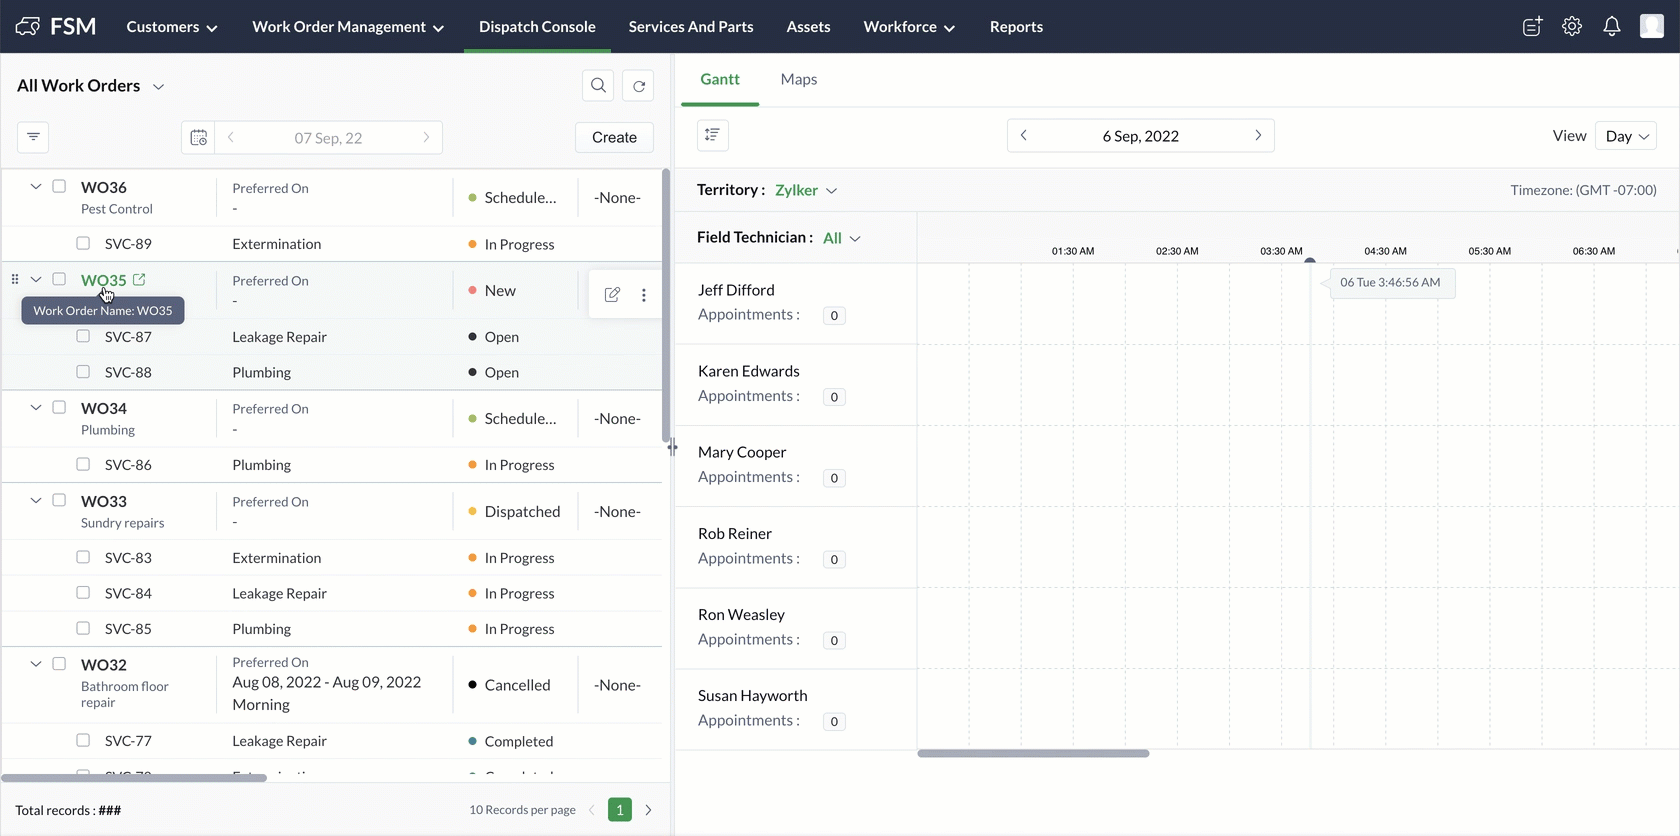Open the three-dot menu for WO35

644,294
